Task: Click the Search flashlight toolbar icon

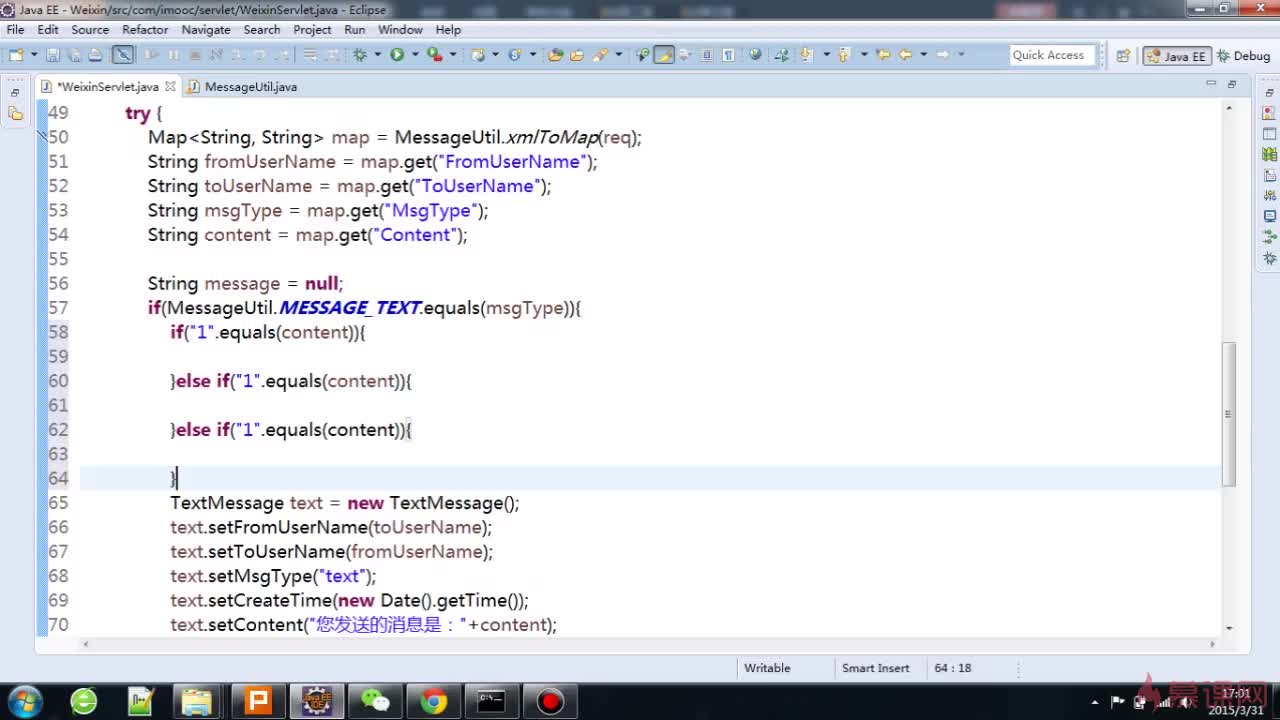Action: tap(600, 55)
